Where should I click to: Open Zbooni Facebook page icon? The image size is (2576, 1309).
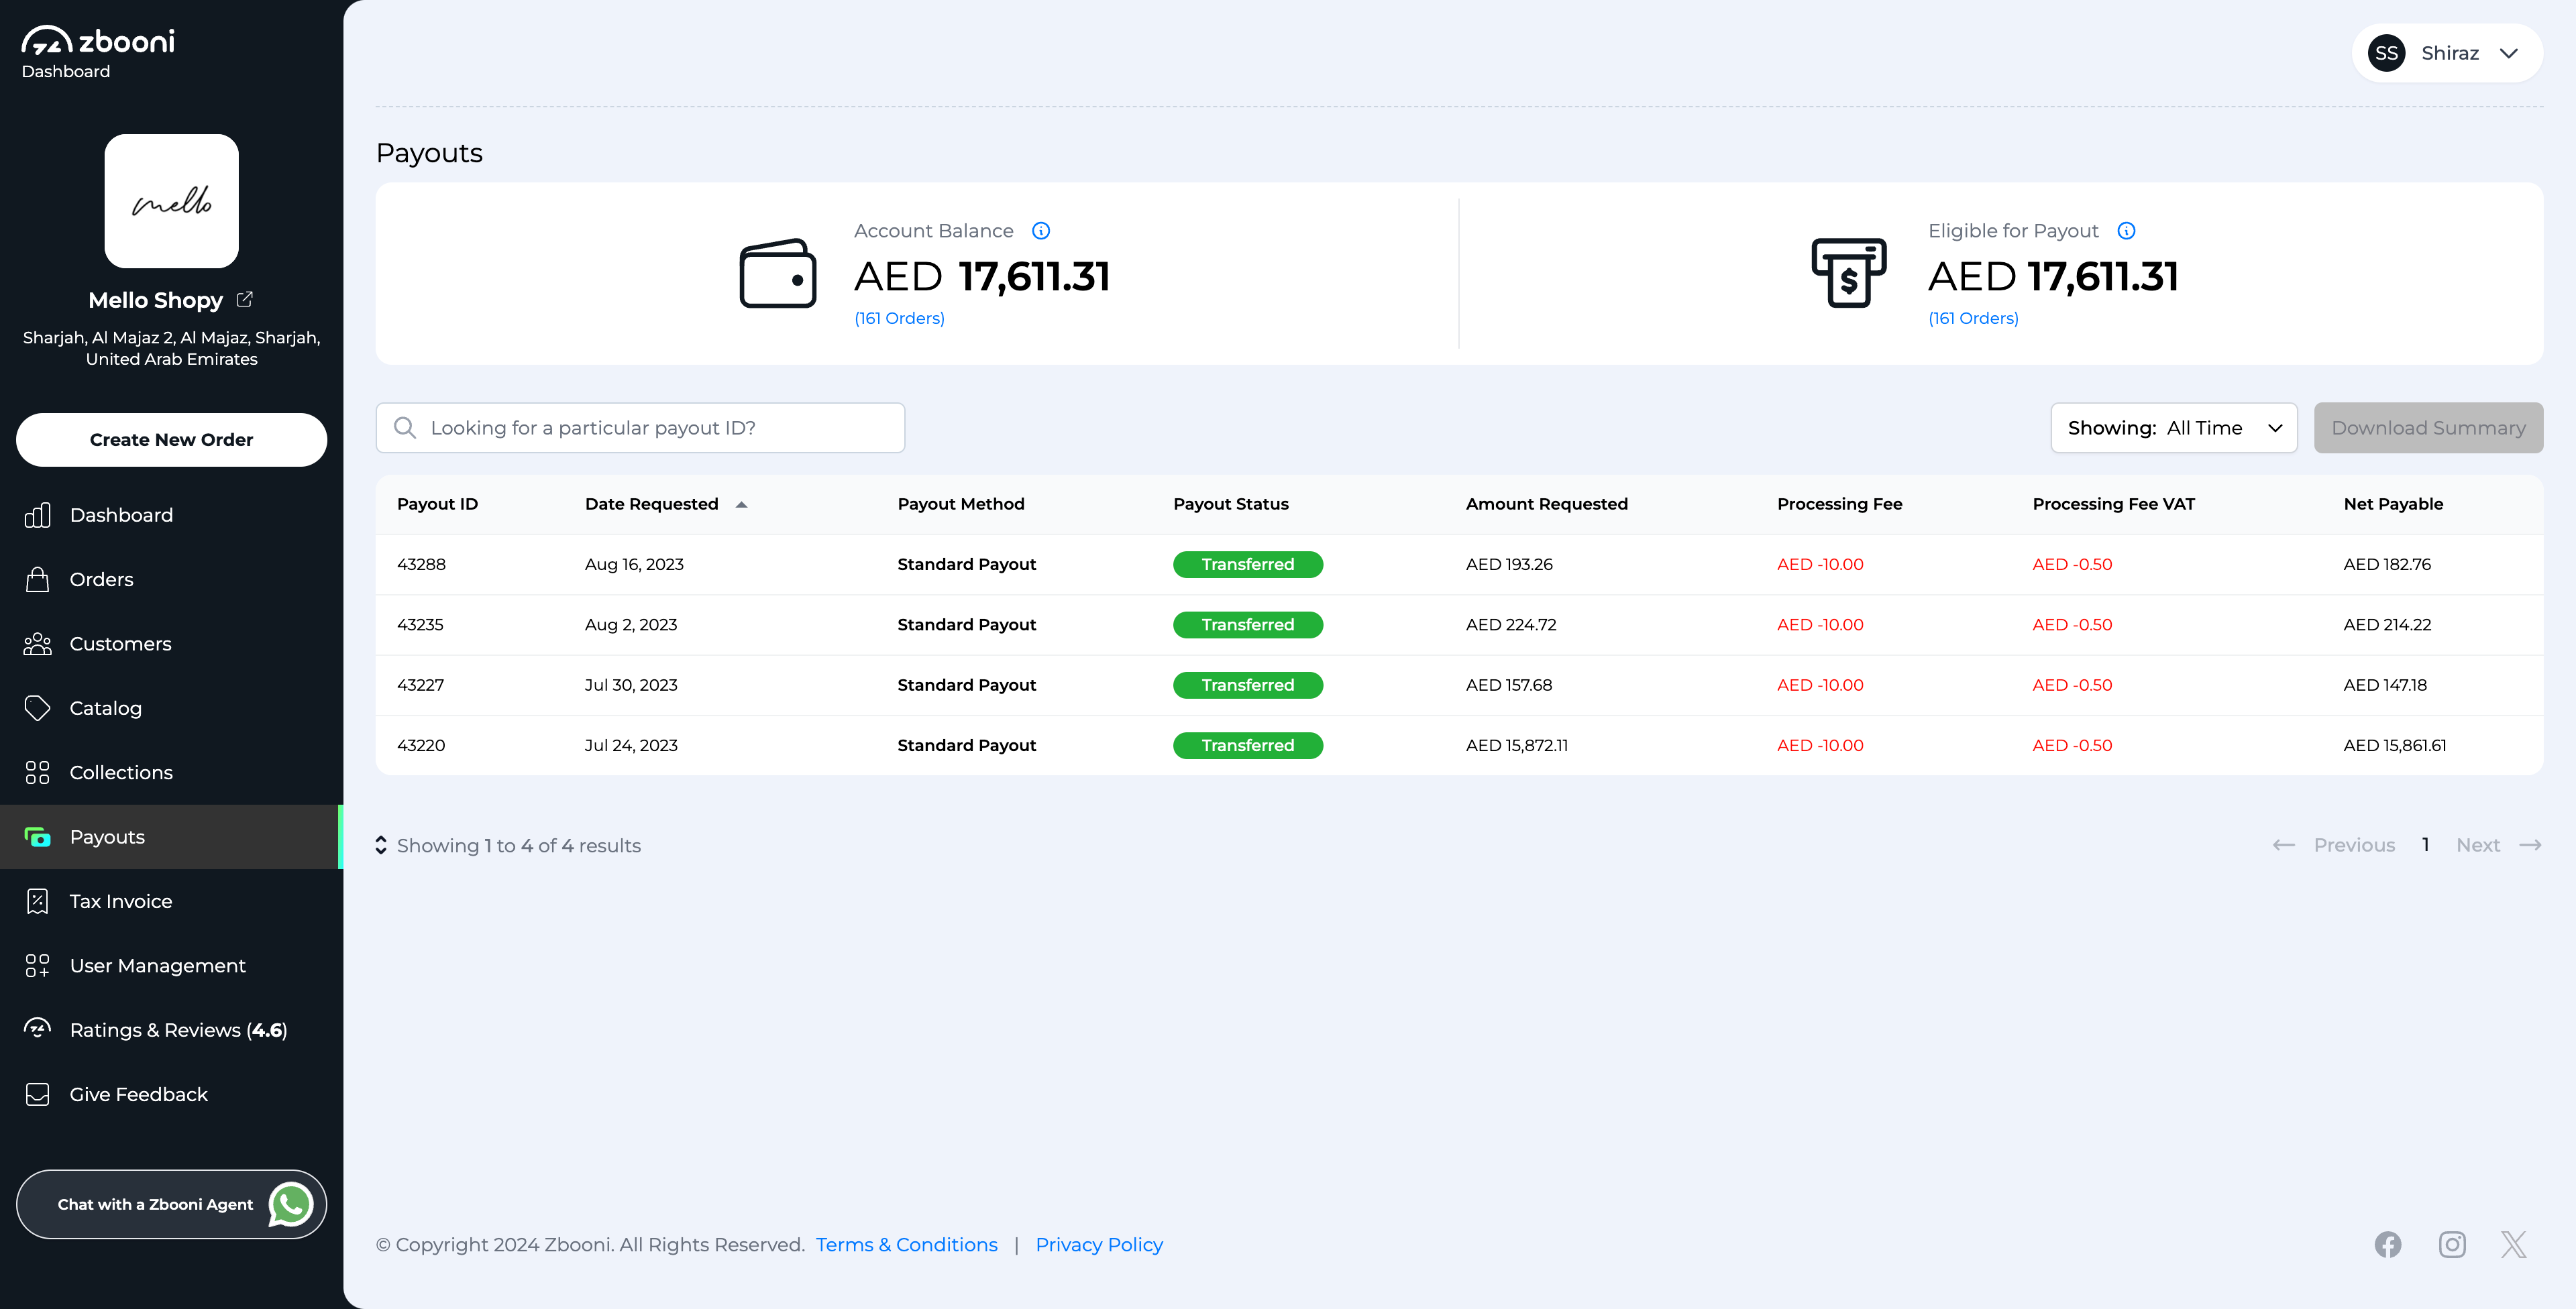click(x=2388, y=1244)
